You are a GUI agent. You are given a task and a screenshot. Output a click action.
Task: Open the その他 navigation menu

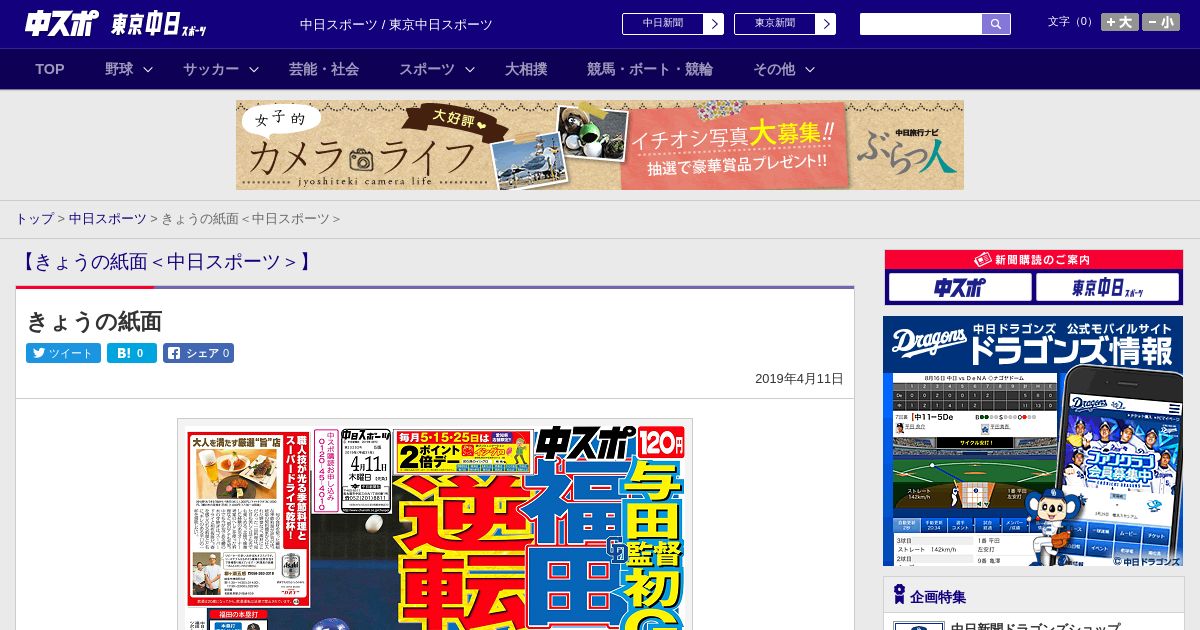(774, 69)
